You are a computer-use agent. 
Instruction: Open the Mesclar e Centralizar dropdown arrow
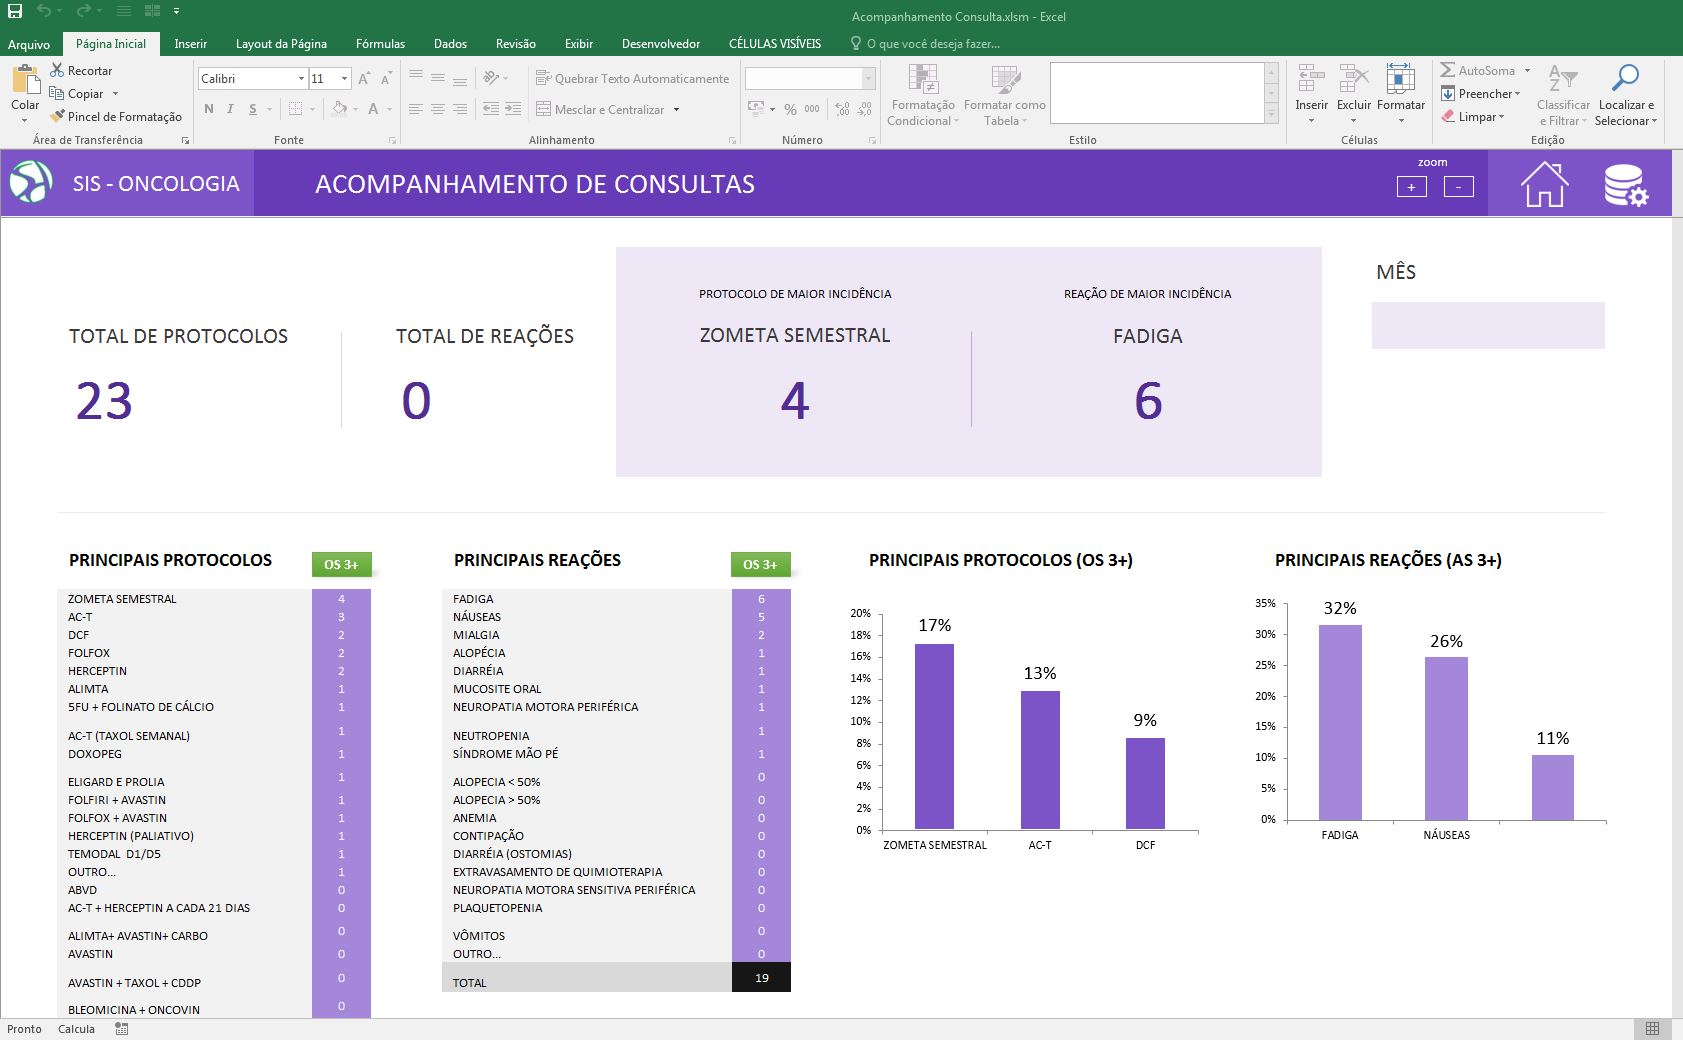[677, 109]
